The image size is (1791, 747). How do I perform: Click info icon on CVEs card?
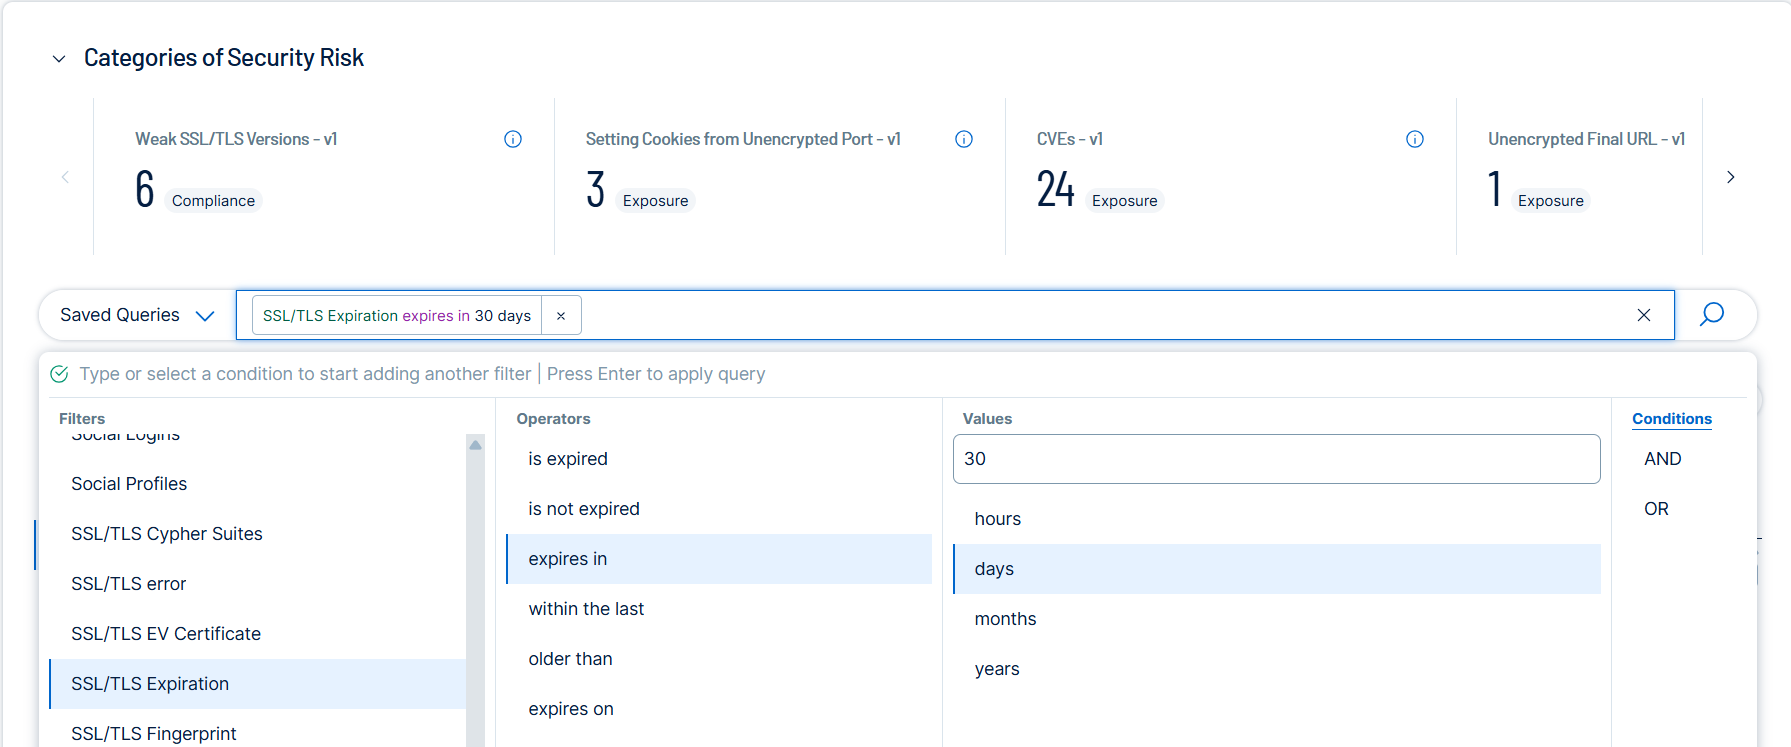[x=1415, y=139]
